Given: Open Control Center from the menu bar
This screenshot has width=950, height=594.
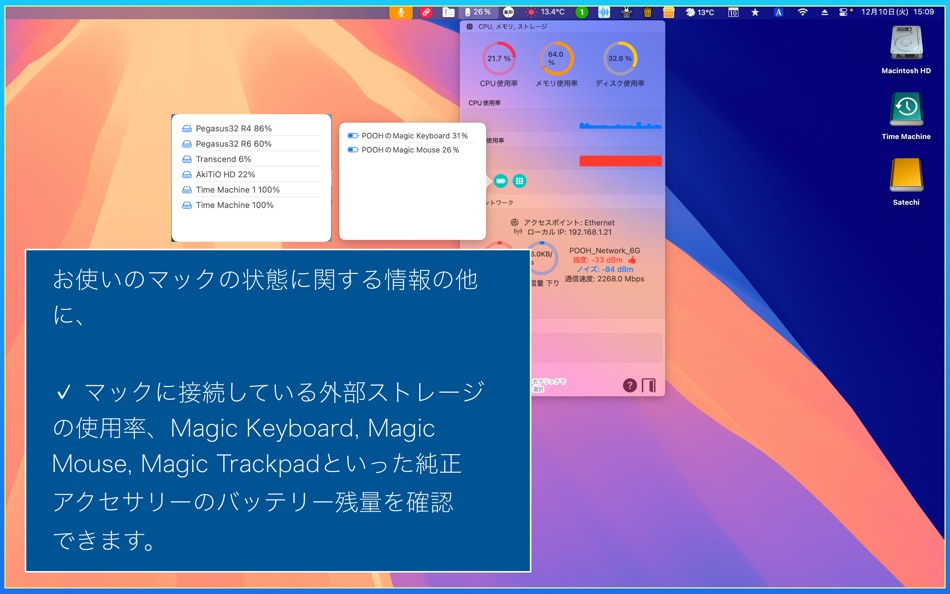Looking at the screenshot, I should pos(845,12).
